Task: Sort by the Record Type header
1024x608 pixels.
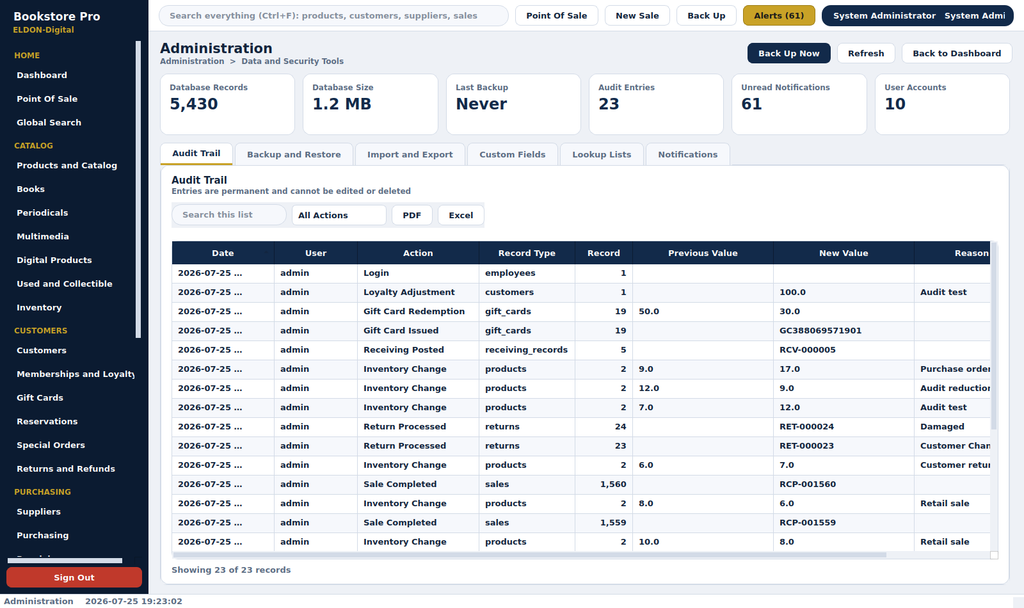Action: point(526,253)
